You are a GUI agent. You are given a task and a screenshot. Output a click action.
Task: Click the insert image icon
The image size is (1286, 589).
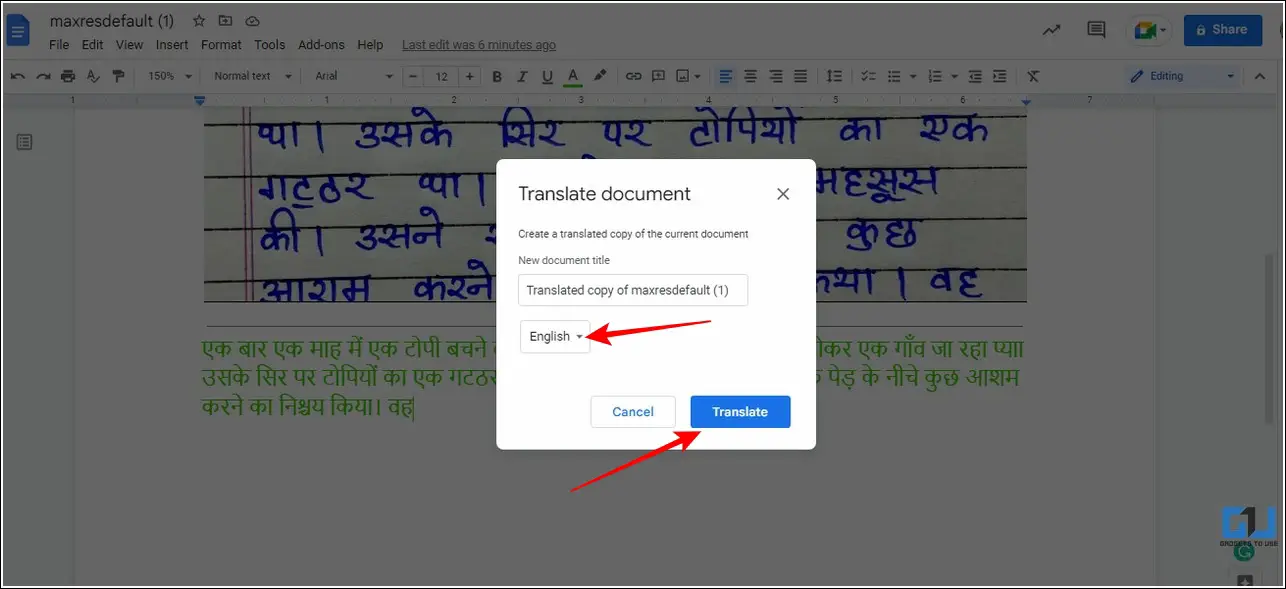click(683, 76)
